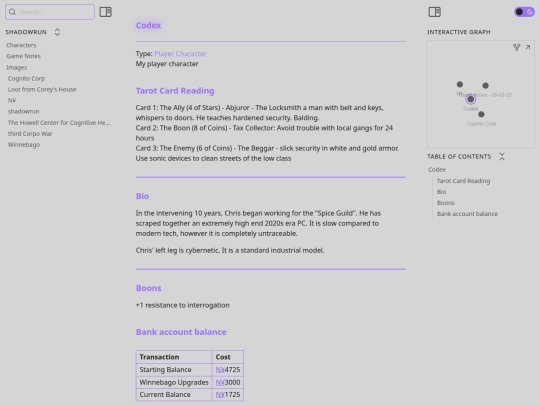Viewport: 540px width, 405px height.
Task: Switch the dark mode toggle
Action: [x=524, y=12]
